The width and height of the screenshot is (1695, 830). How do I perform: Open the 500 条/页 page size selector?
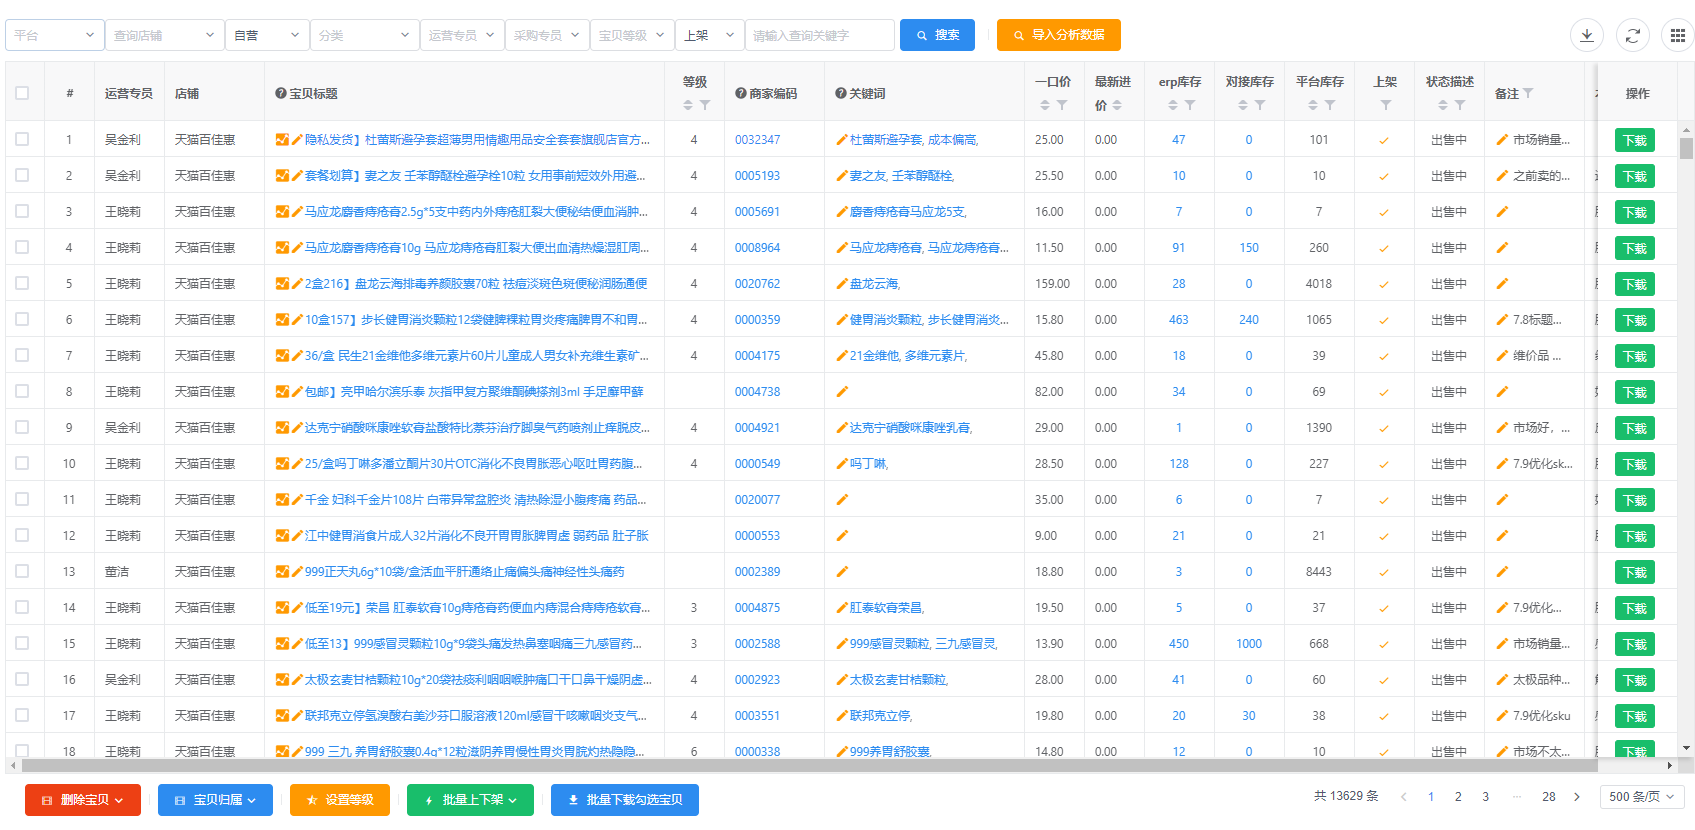[1642, 797]
